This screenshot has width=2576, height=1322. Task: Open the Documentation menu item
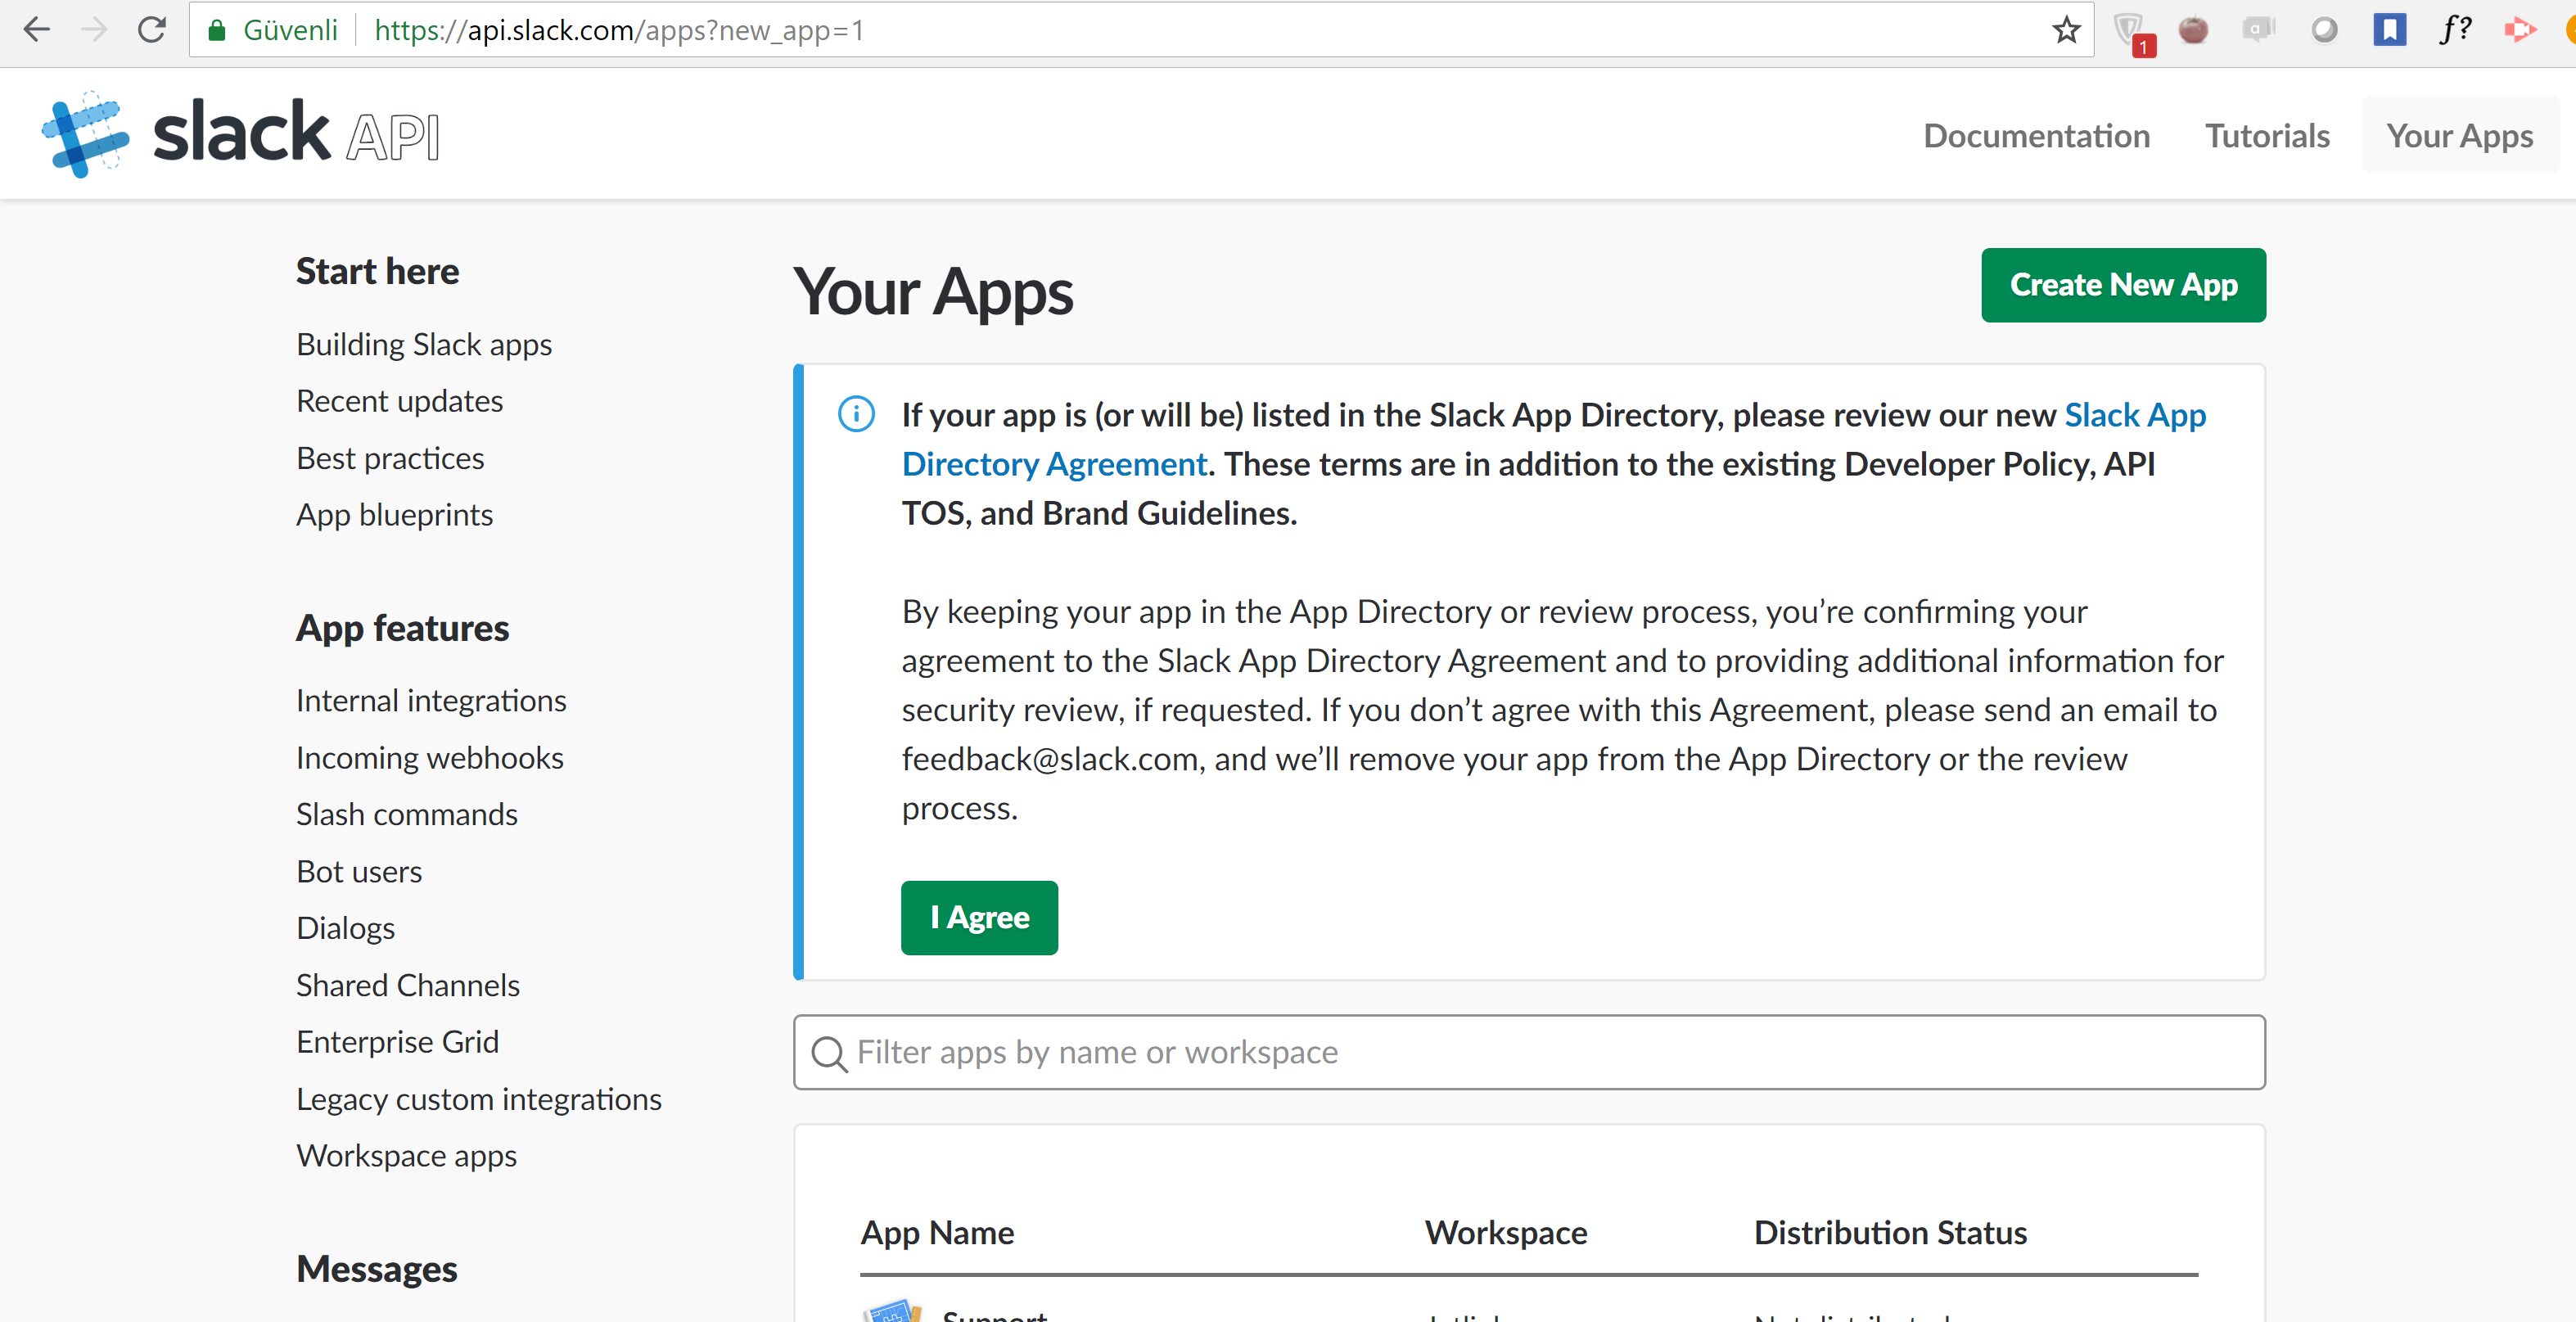click(2036, 135)
